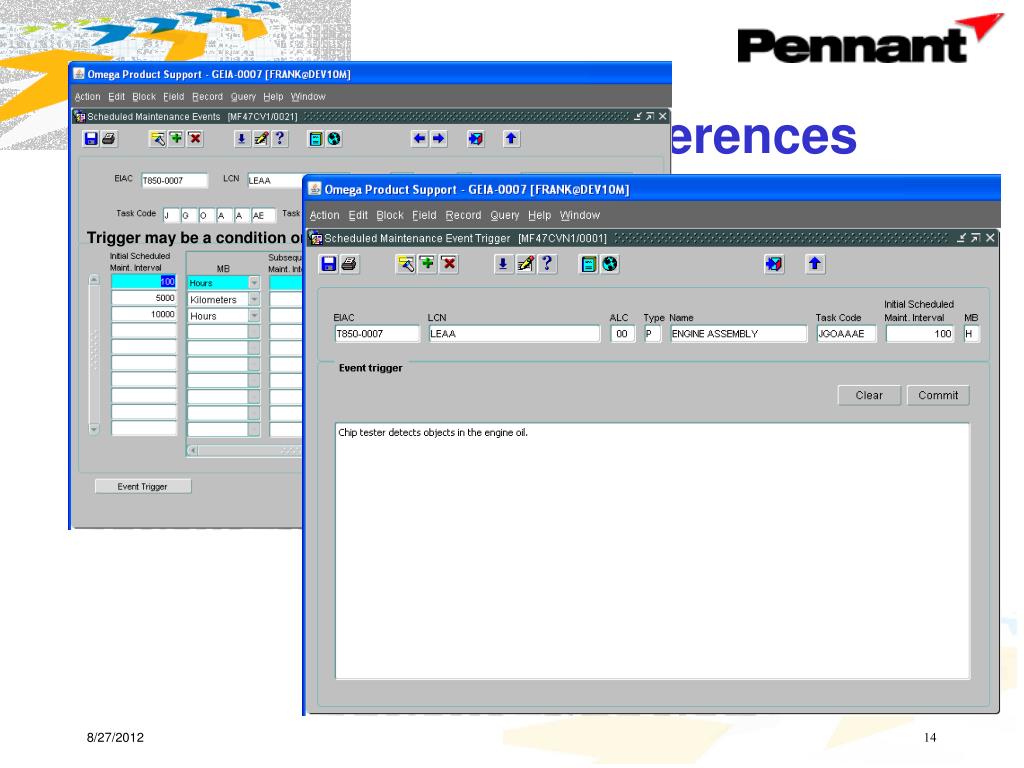This screenshot has height=768, width=1024.
Task: Click LCN field in Event Trigger window
Action: pyautogui.click(x=514, y=334)
